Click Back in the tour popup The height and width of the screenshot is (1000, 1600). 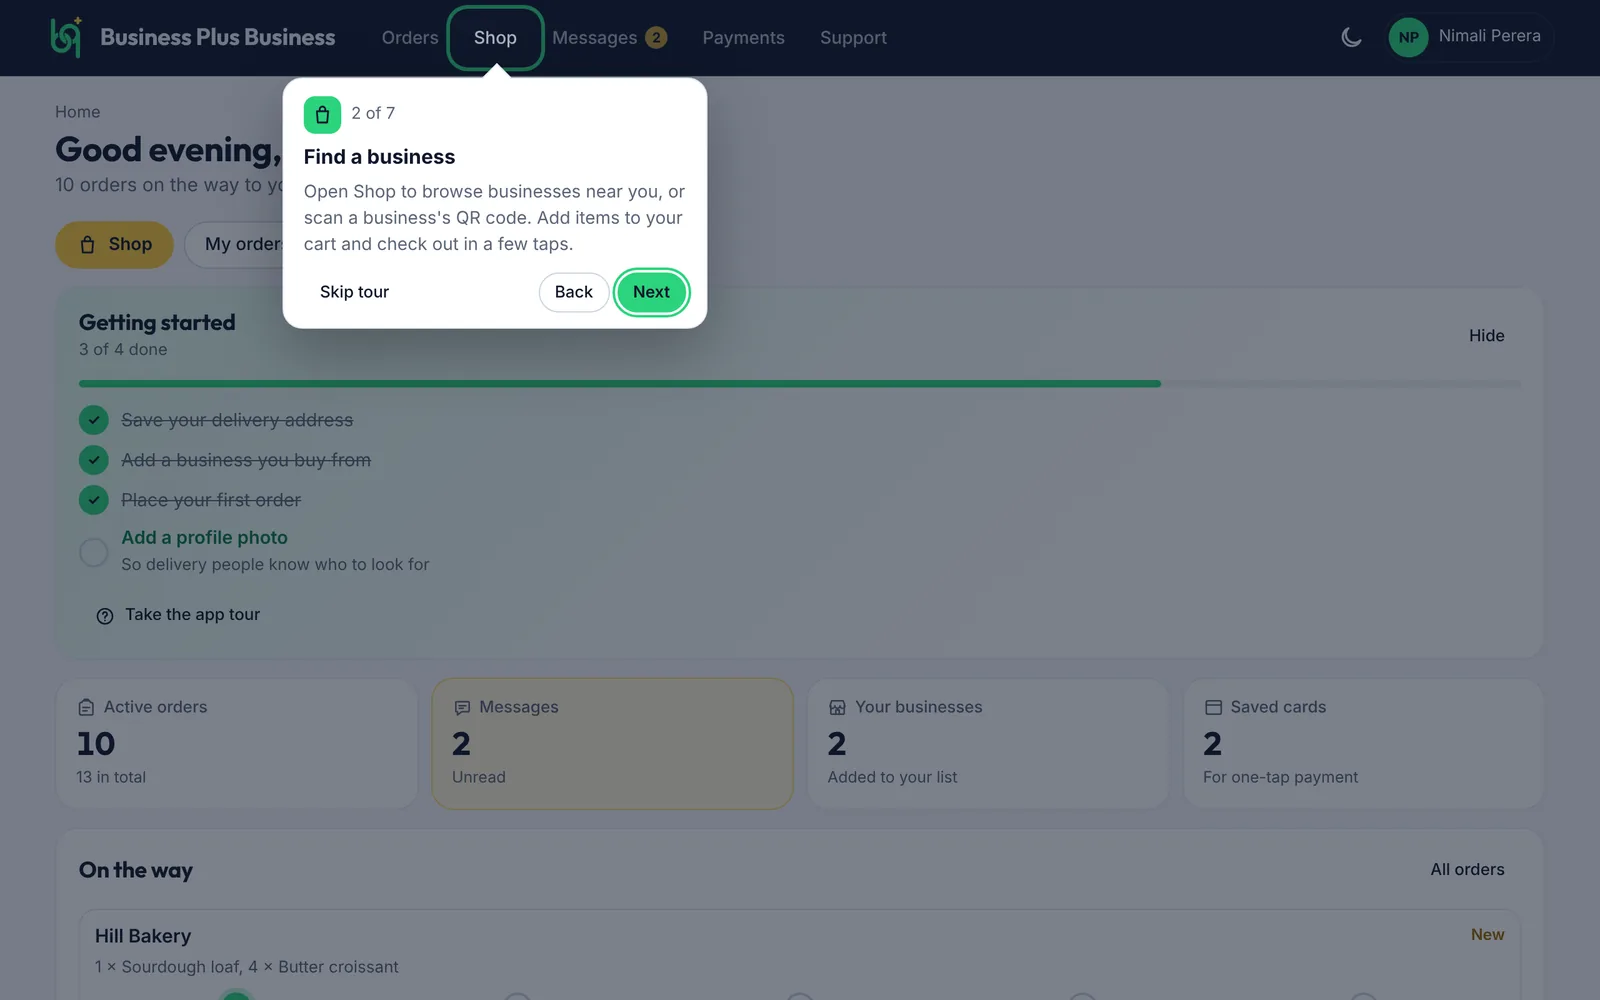pyautogui.click(x=574, y=292)
